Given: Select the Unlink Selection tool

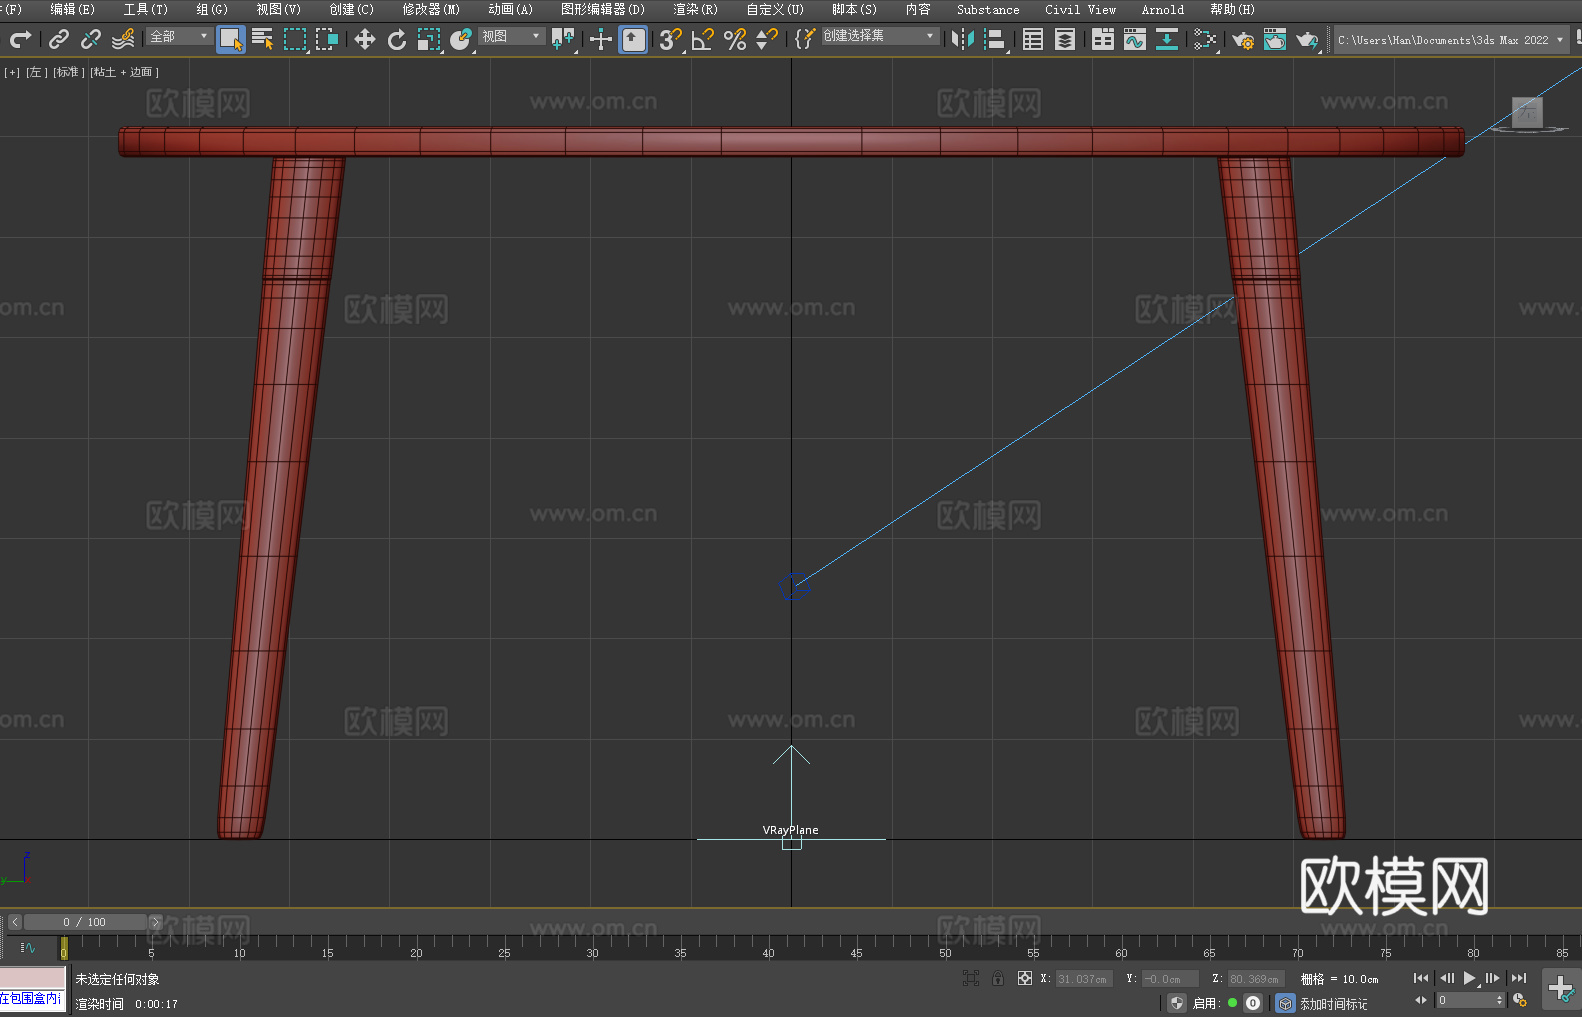Looking at the screenshot, I should click(x=91, y=39).
